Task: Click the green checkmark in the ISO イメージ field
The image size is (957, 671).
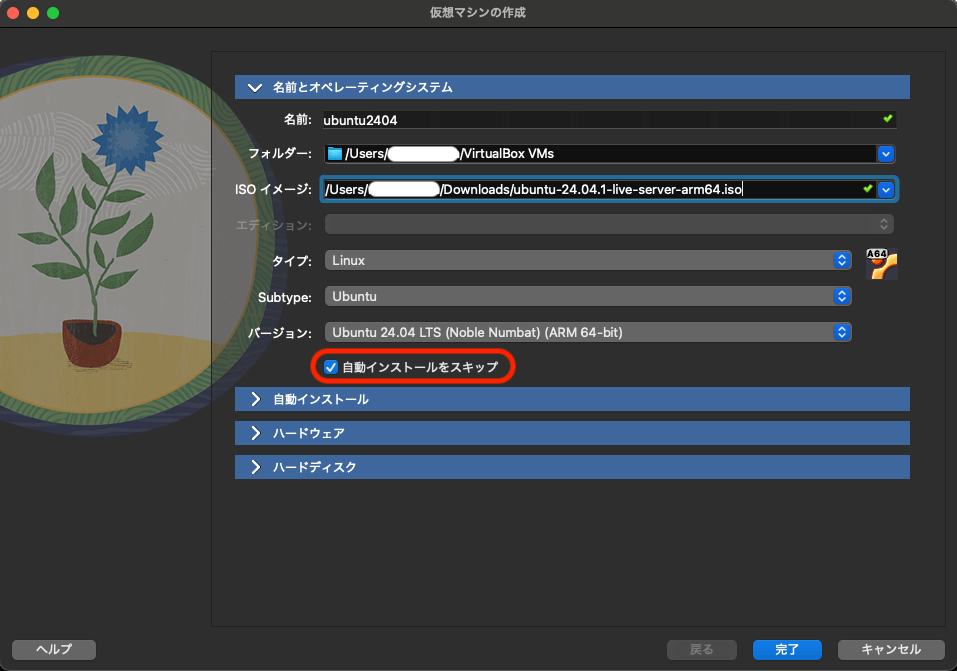Action: (x=867, y=189)
